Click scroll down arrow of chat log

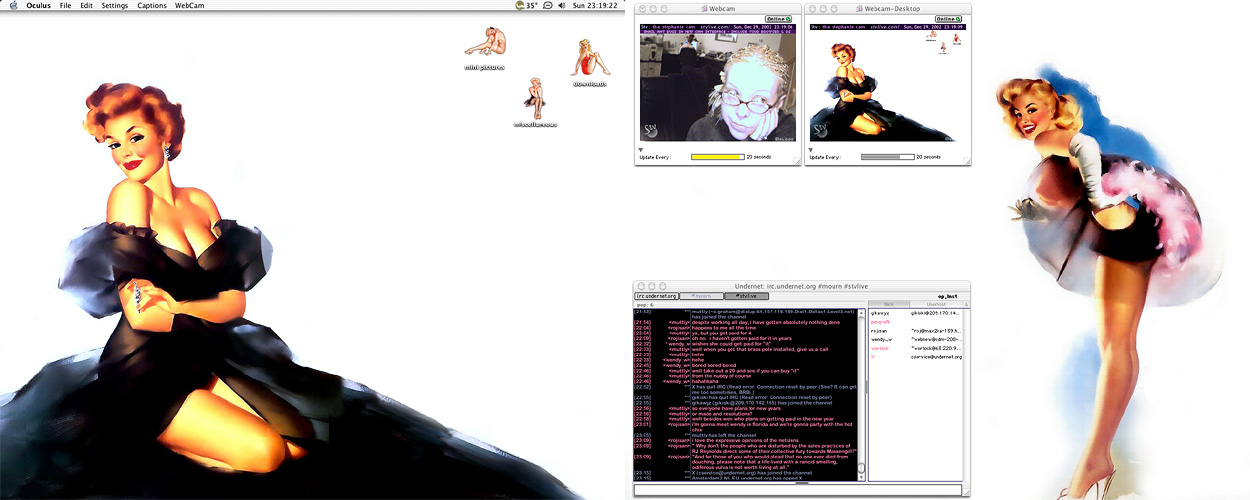(861, 477)
